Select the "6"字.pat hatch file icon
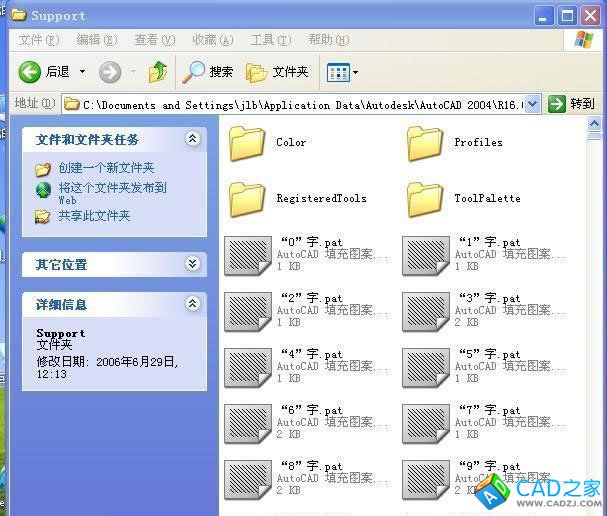 [x=248, y=424]
